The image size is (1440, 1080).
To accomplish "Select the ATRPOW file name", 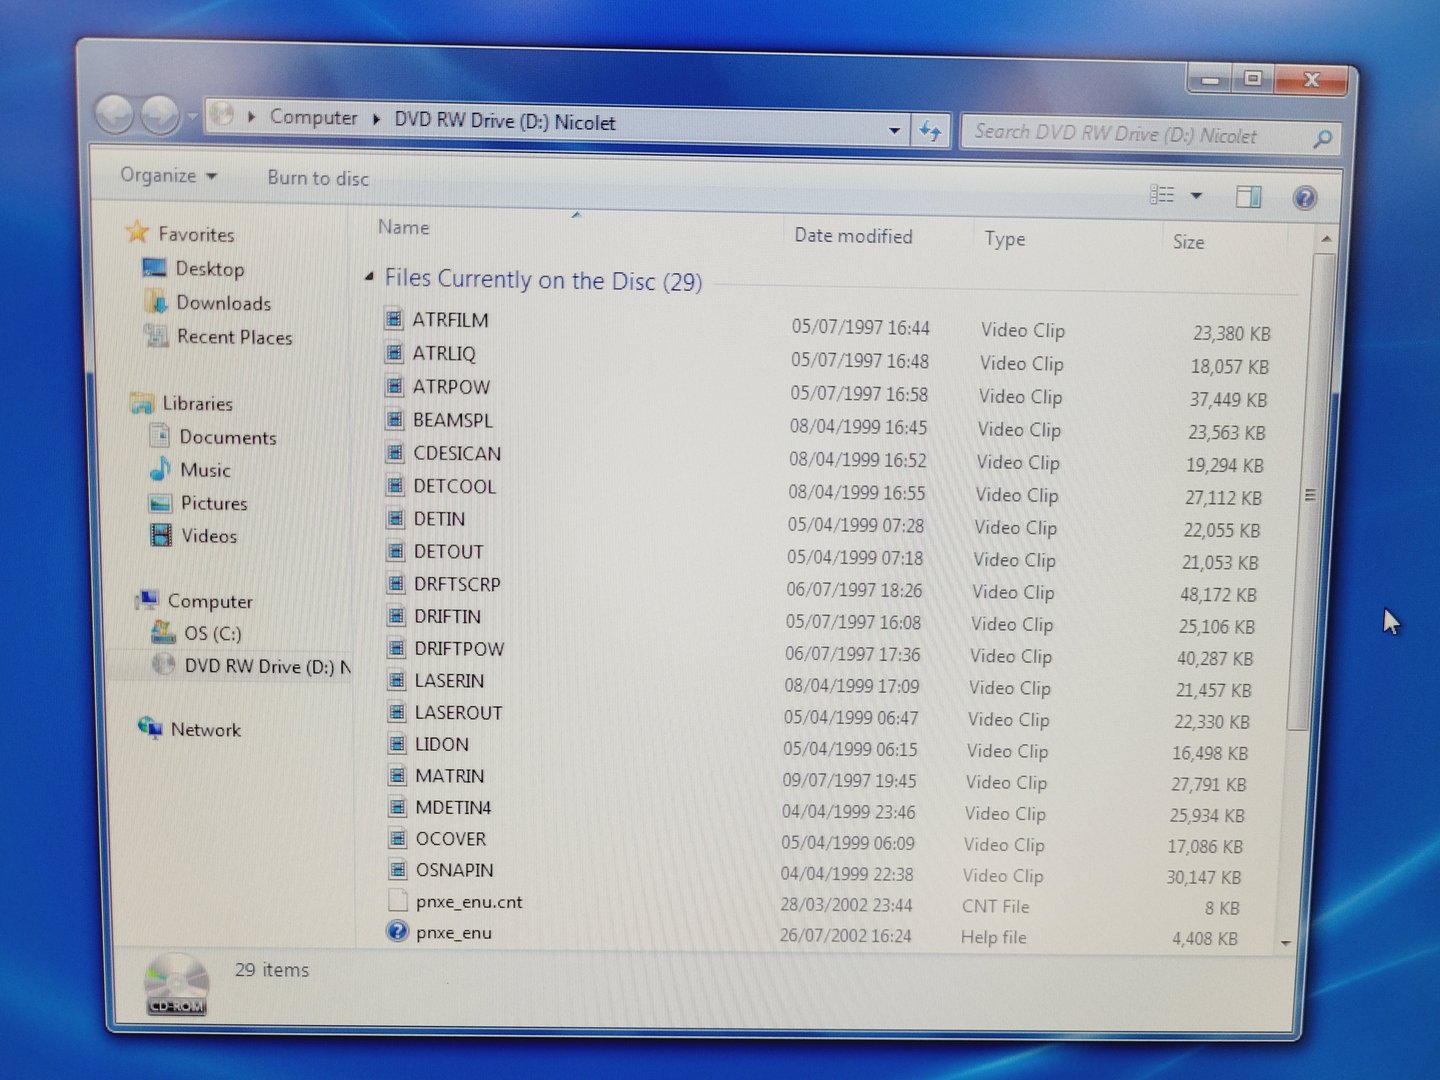I will [451, 386].
